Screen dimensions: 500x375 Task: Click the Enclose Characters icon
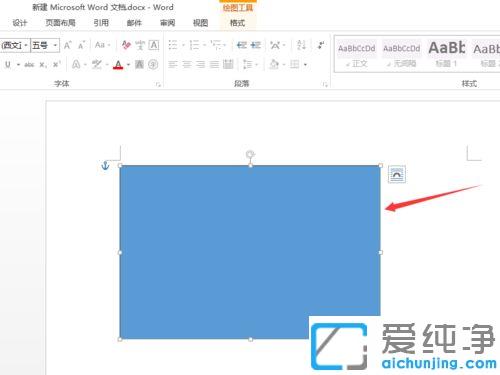tap(153, 64)
